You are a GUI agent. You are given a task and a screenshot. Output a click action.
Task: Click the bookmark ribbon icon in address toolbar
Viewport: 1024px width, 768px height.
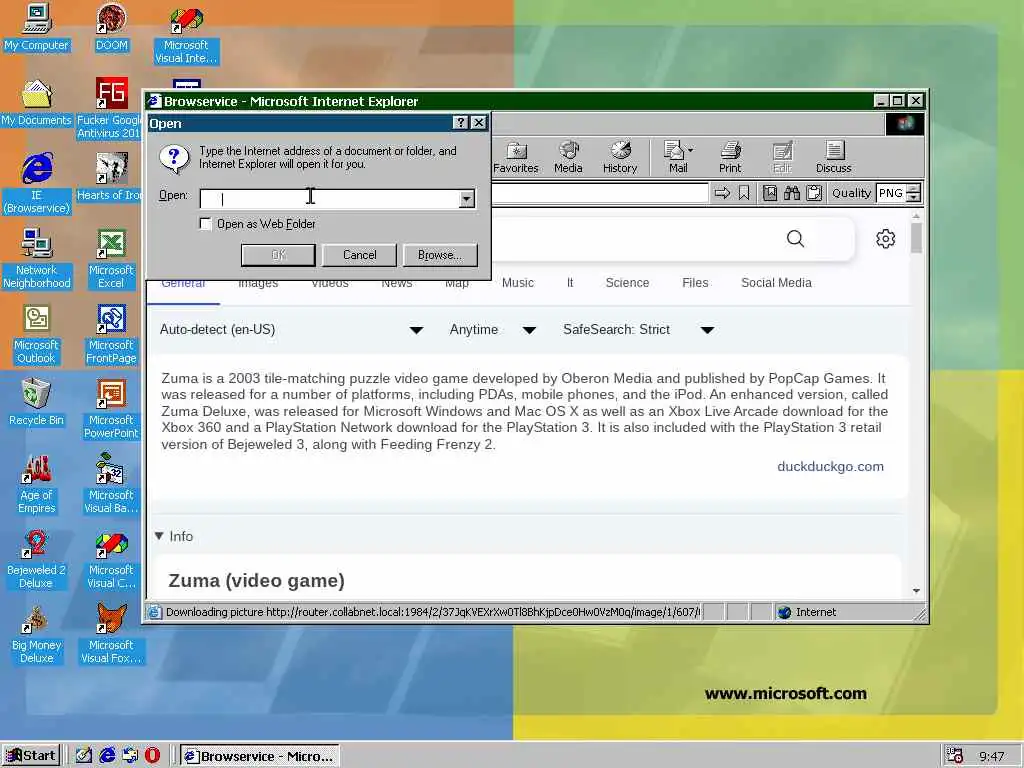(744, 193)
